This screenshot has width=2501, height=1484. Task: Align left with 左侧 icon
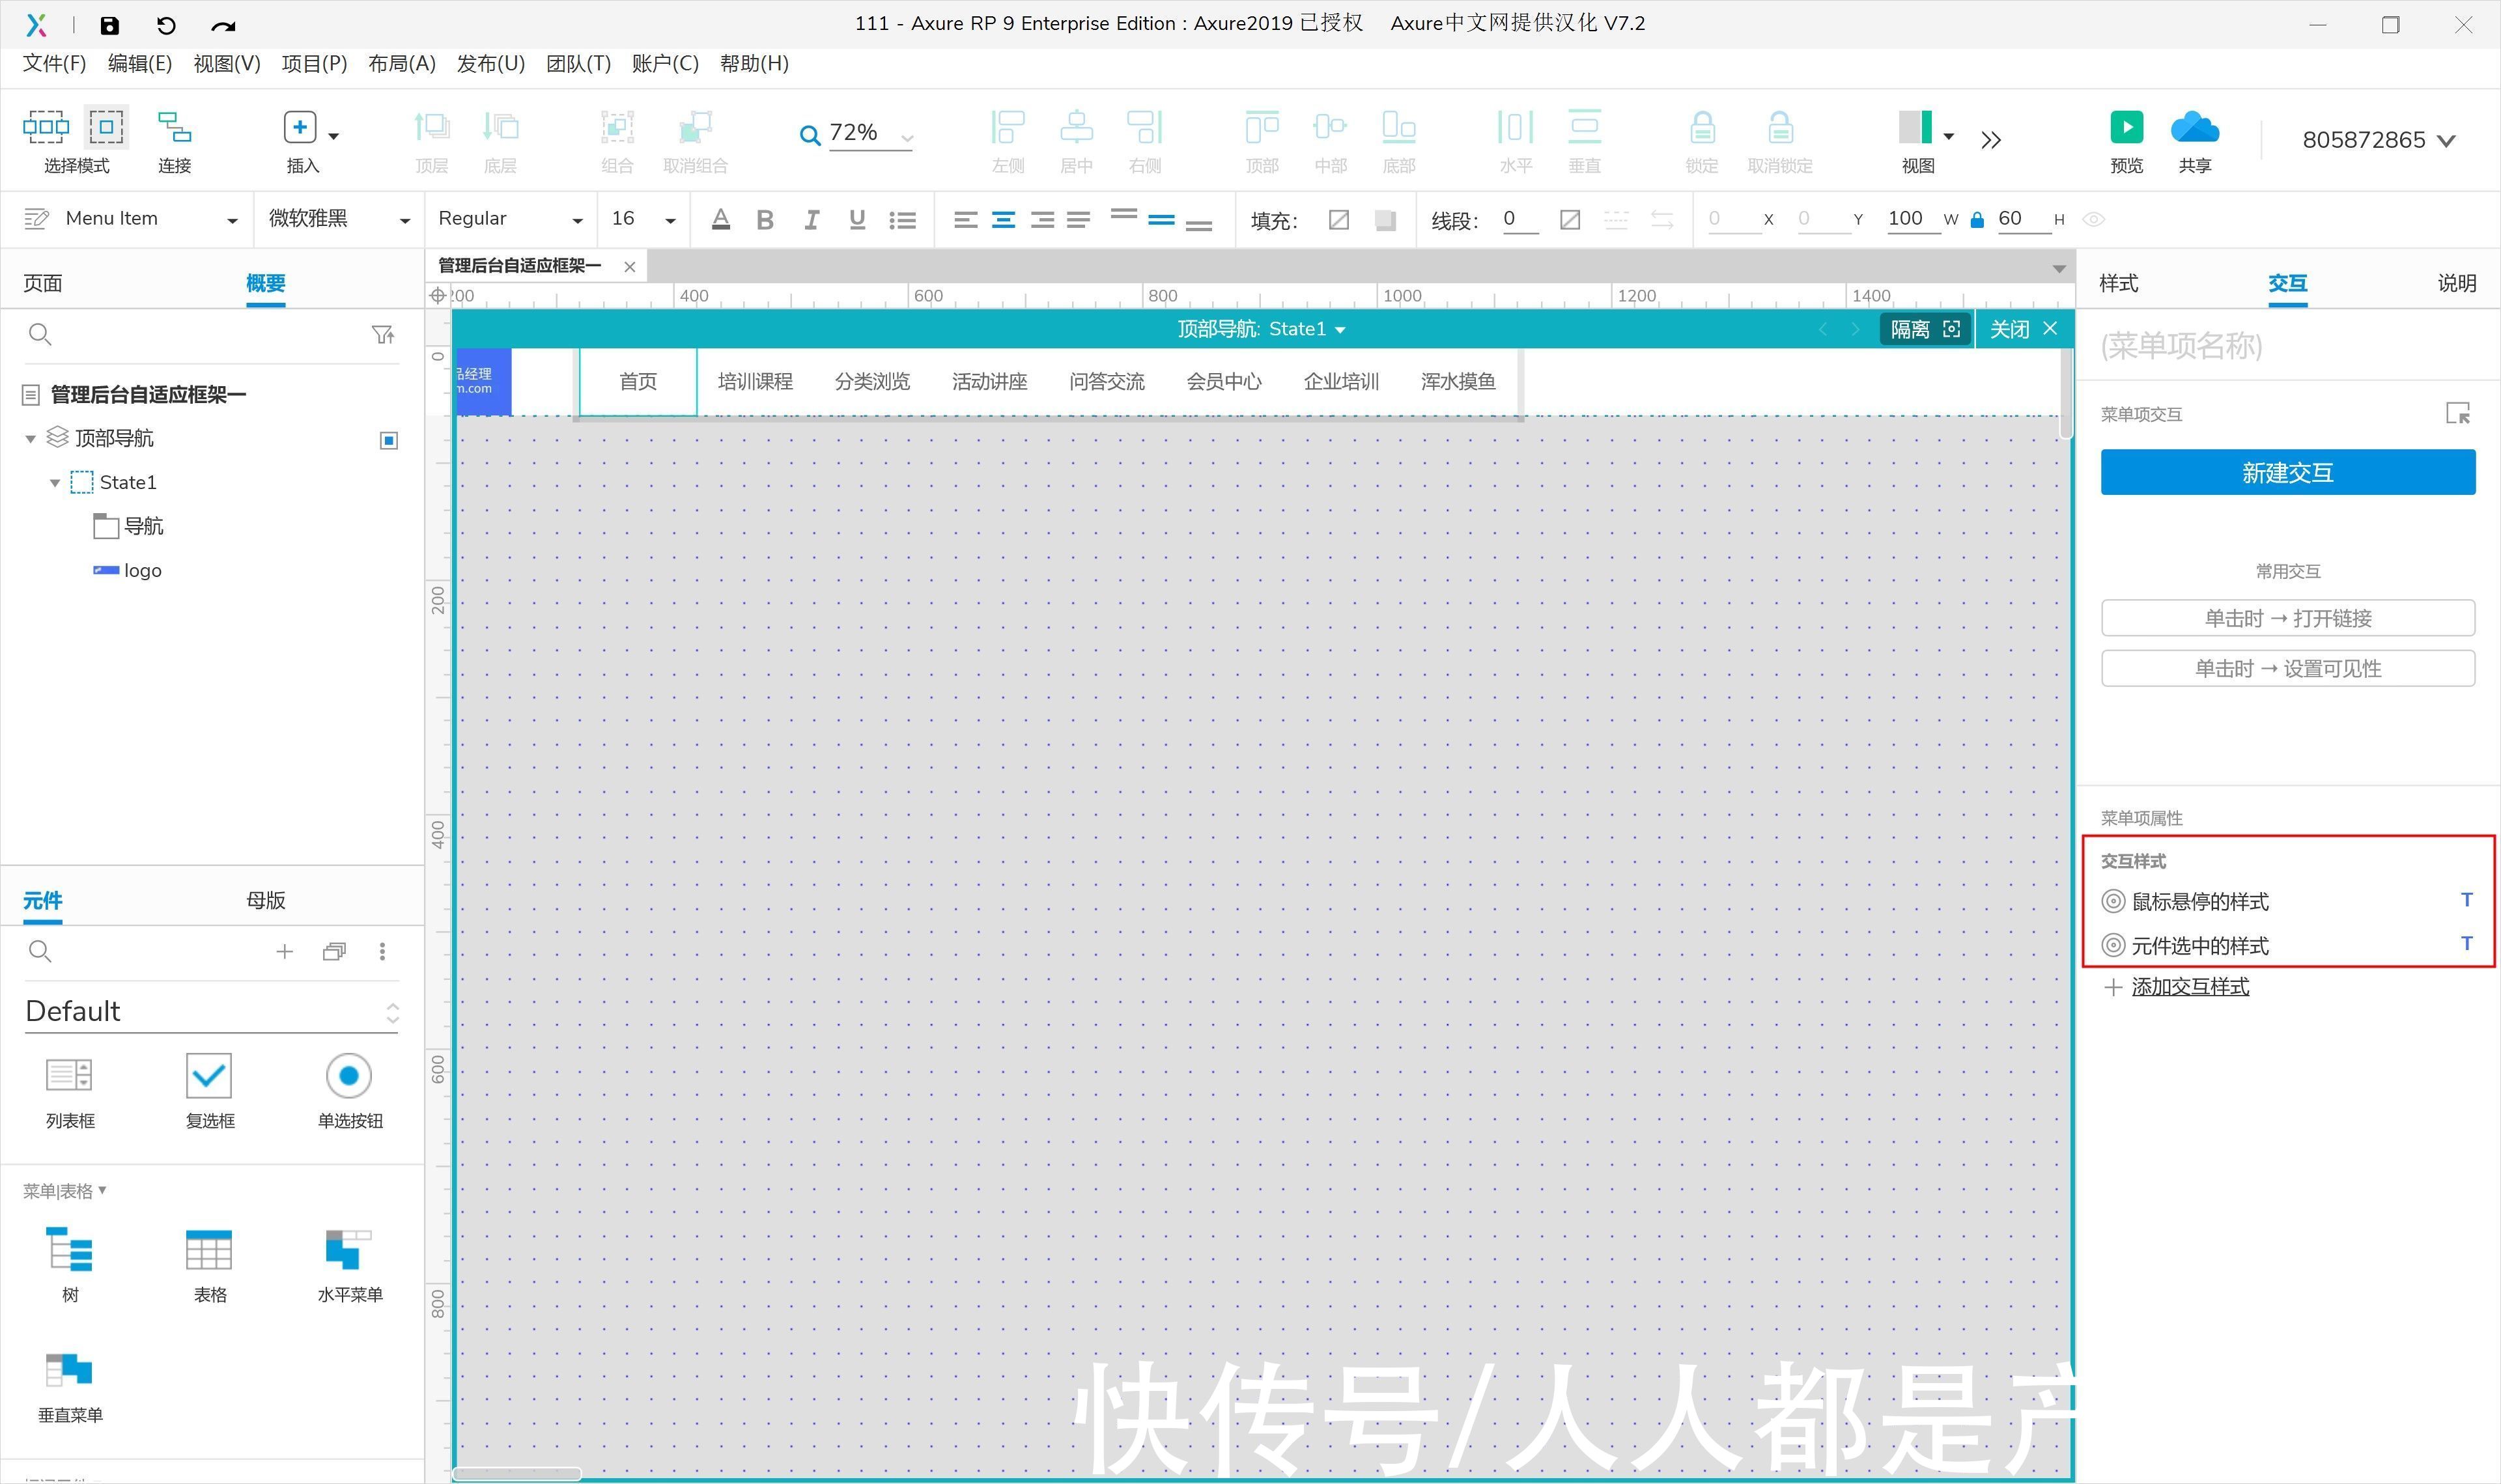point(1008,127)
